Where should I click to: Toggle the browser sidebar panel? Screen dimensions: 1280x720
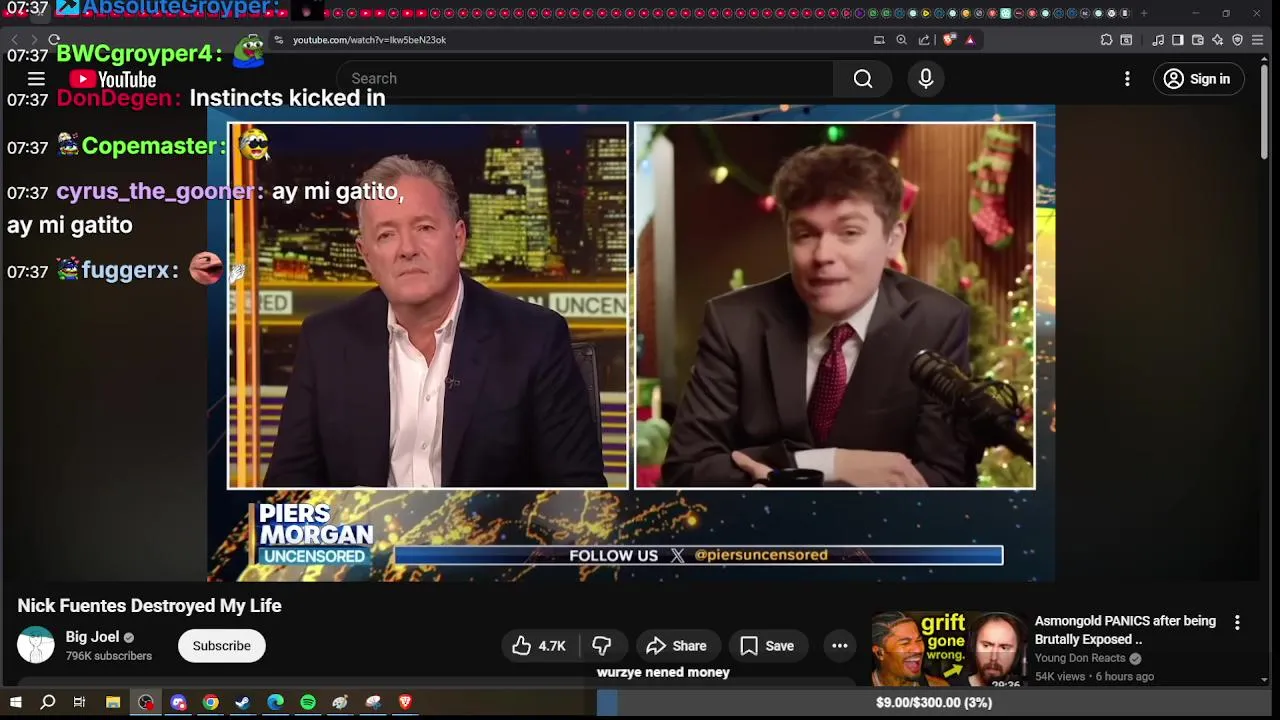pos(1178,40)
